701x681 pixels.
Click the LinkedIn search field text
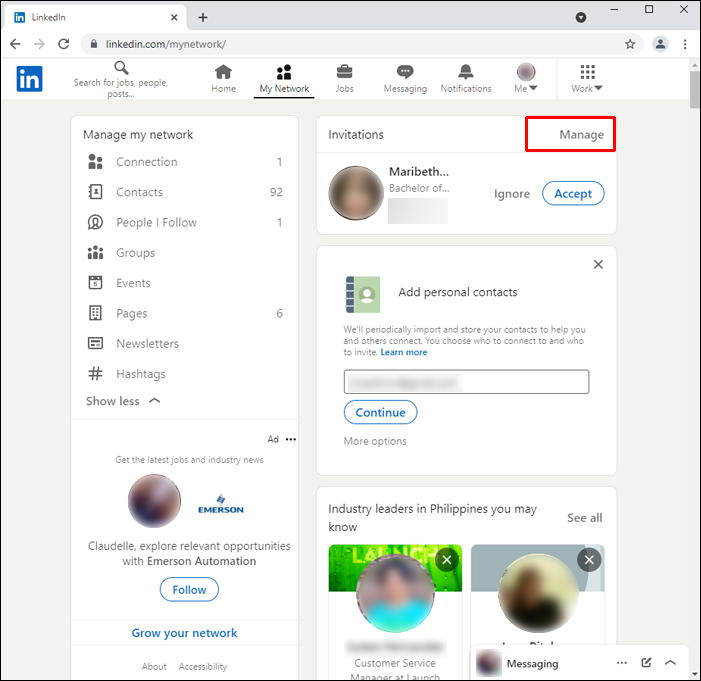(121, 88)
